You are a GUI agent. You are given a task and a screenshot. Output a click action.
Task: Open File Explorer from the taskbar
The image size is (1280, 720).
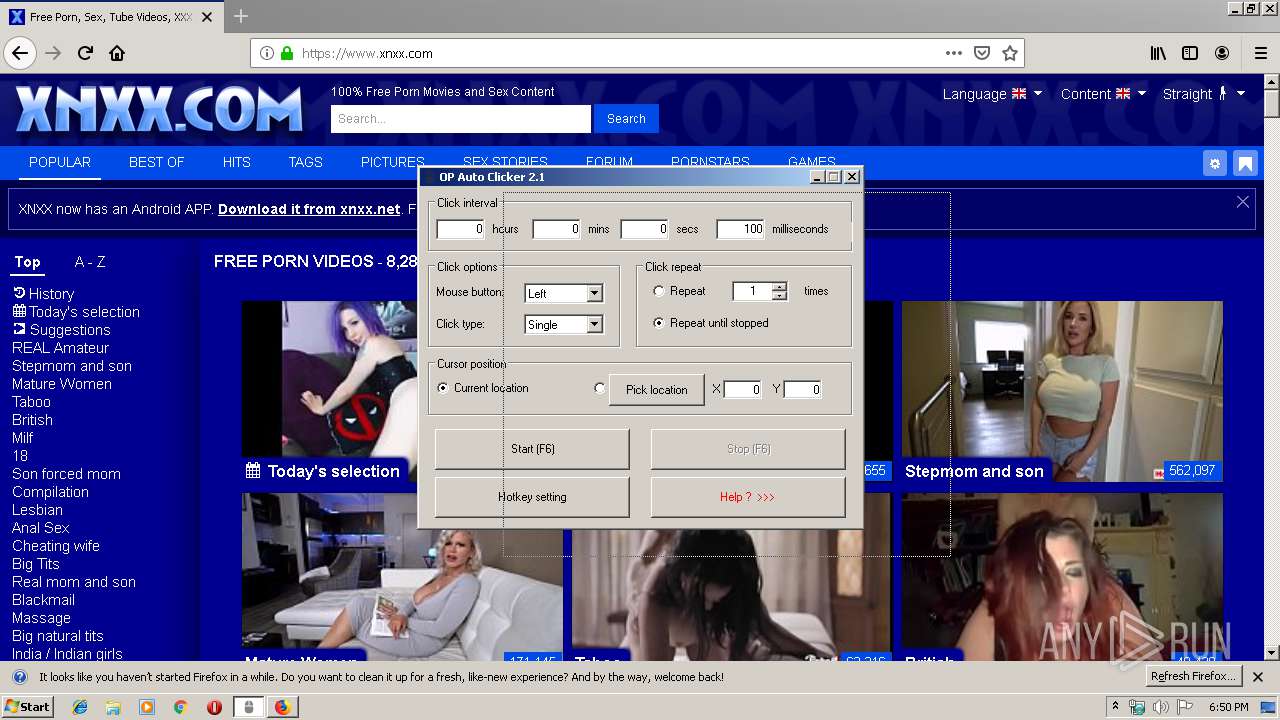113,707
